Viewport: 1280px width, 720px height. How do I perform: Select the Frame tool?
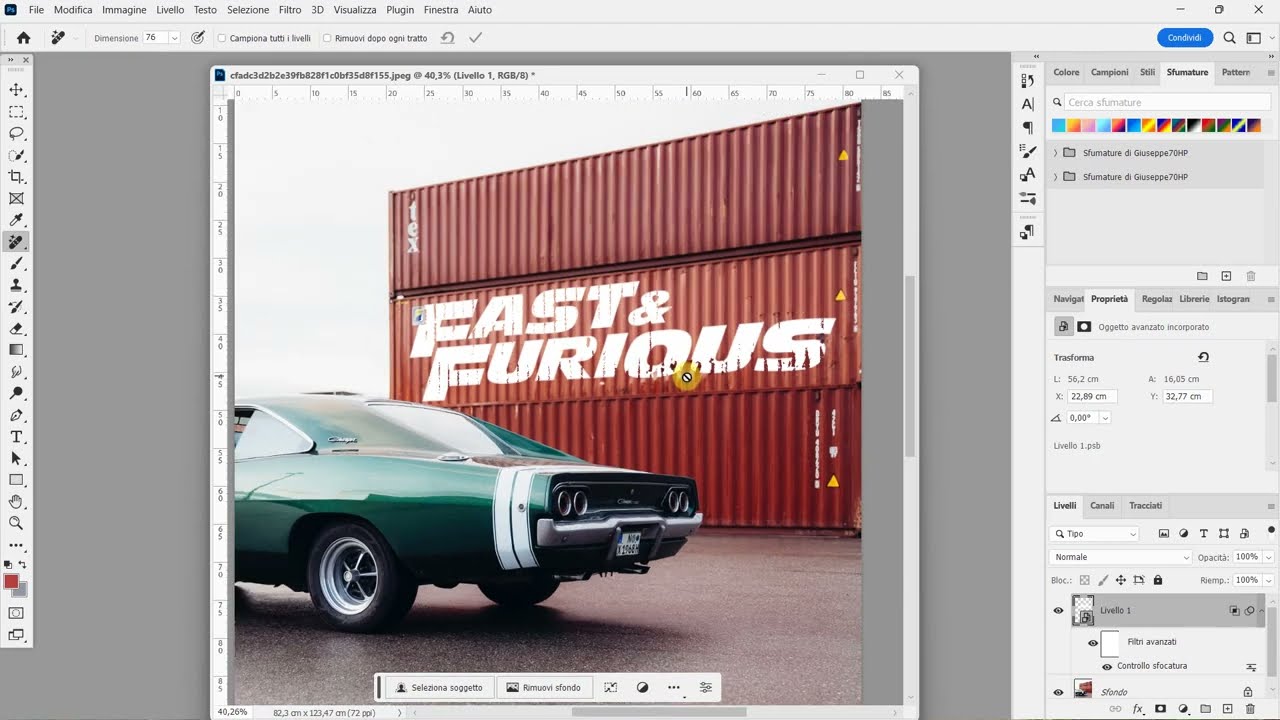17,199
